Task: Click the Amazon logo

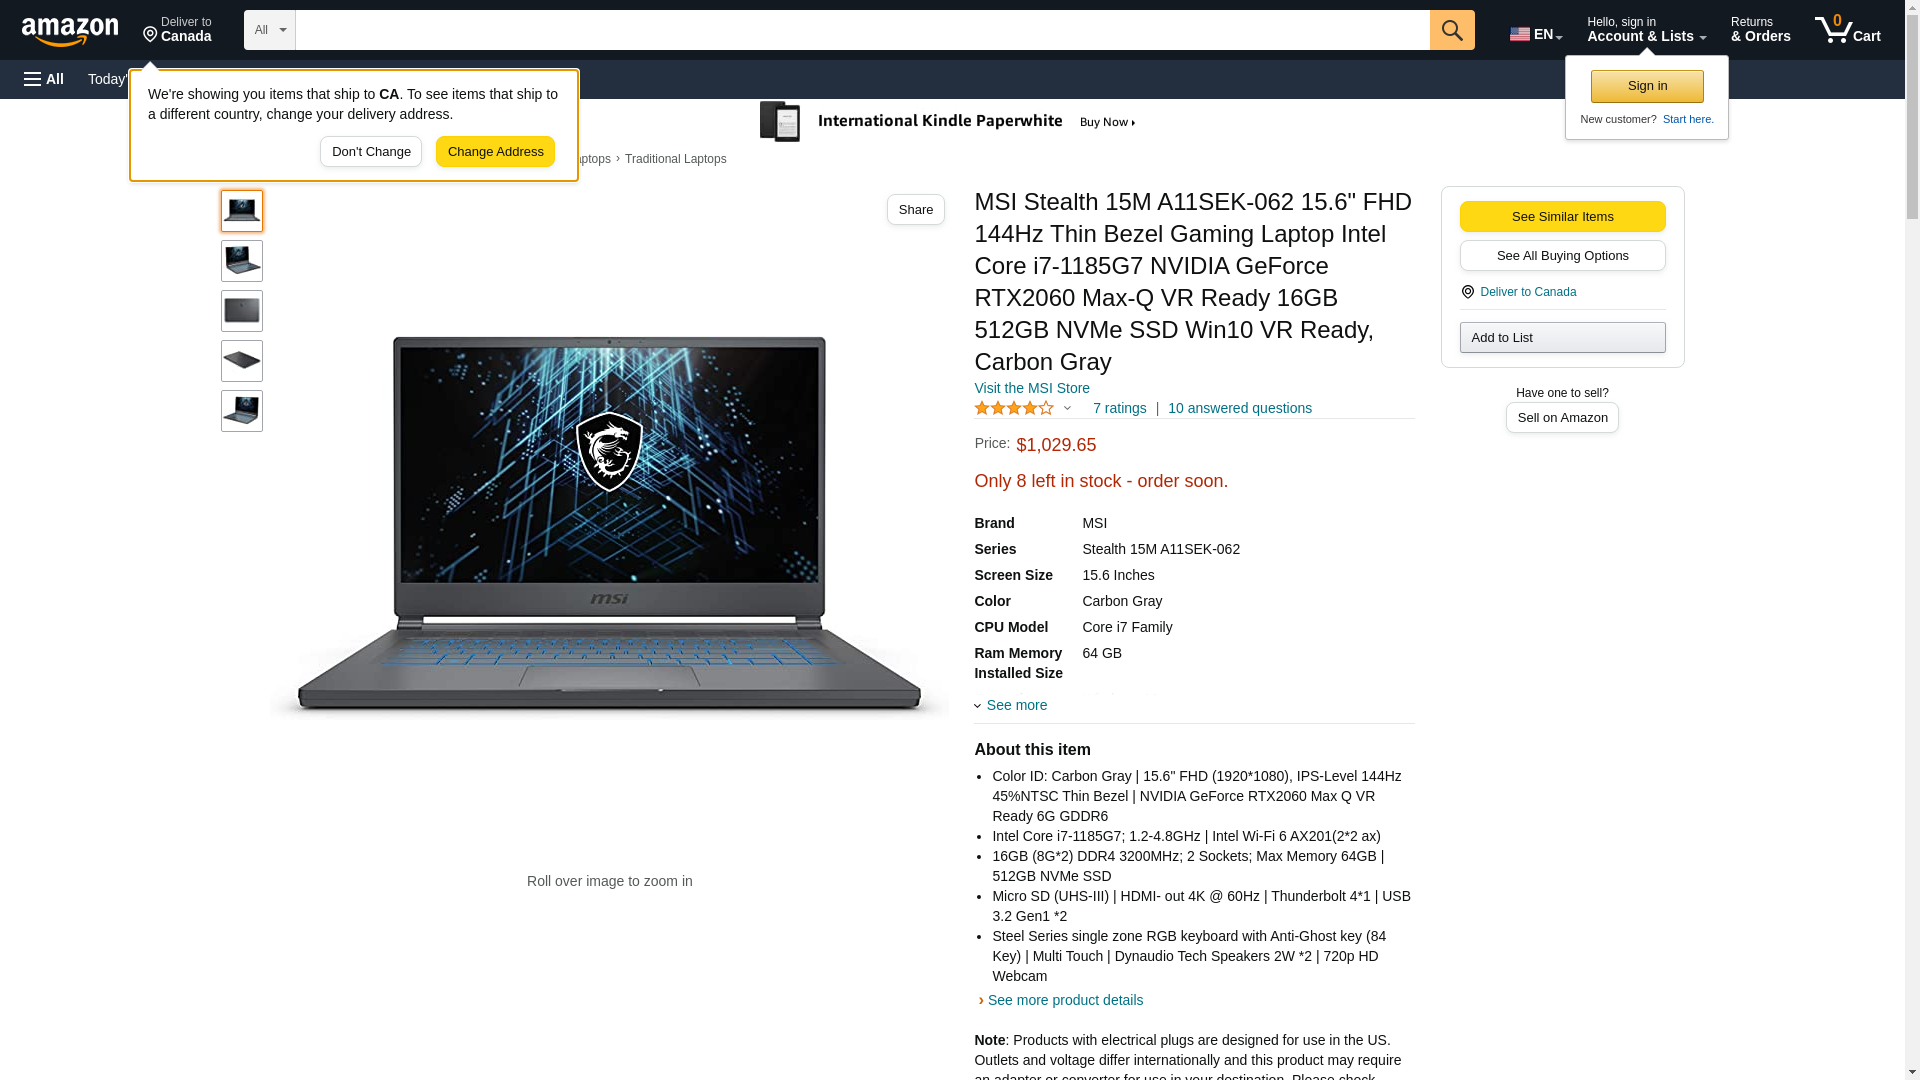Action: [x=70, y=31]
